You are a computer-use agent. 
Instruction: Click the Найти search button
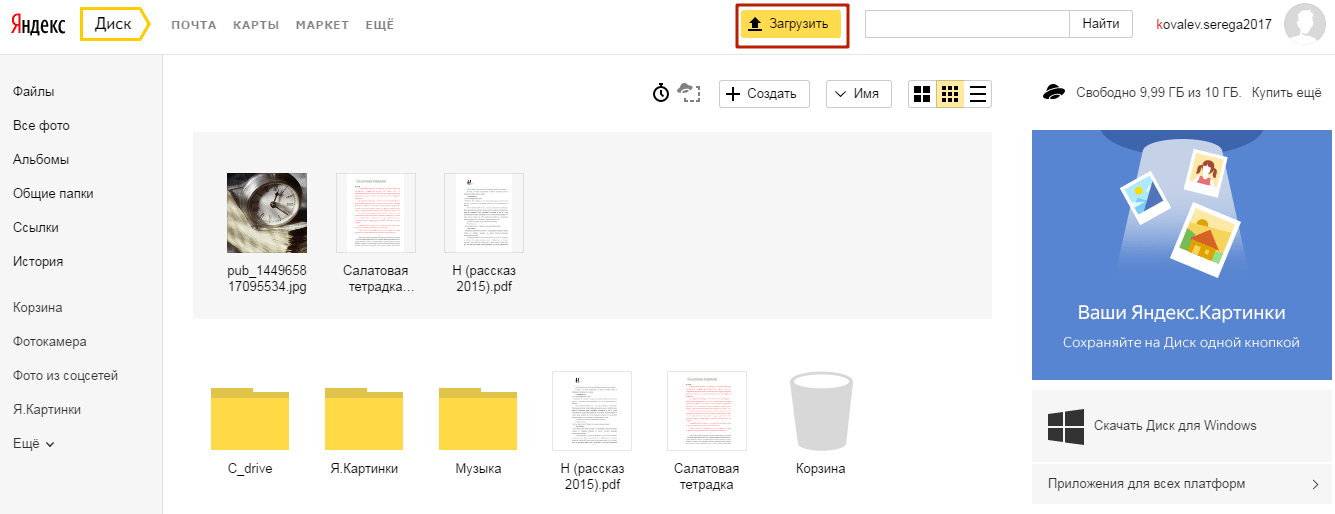pos(1101,24)
